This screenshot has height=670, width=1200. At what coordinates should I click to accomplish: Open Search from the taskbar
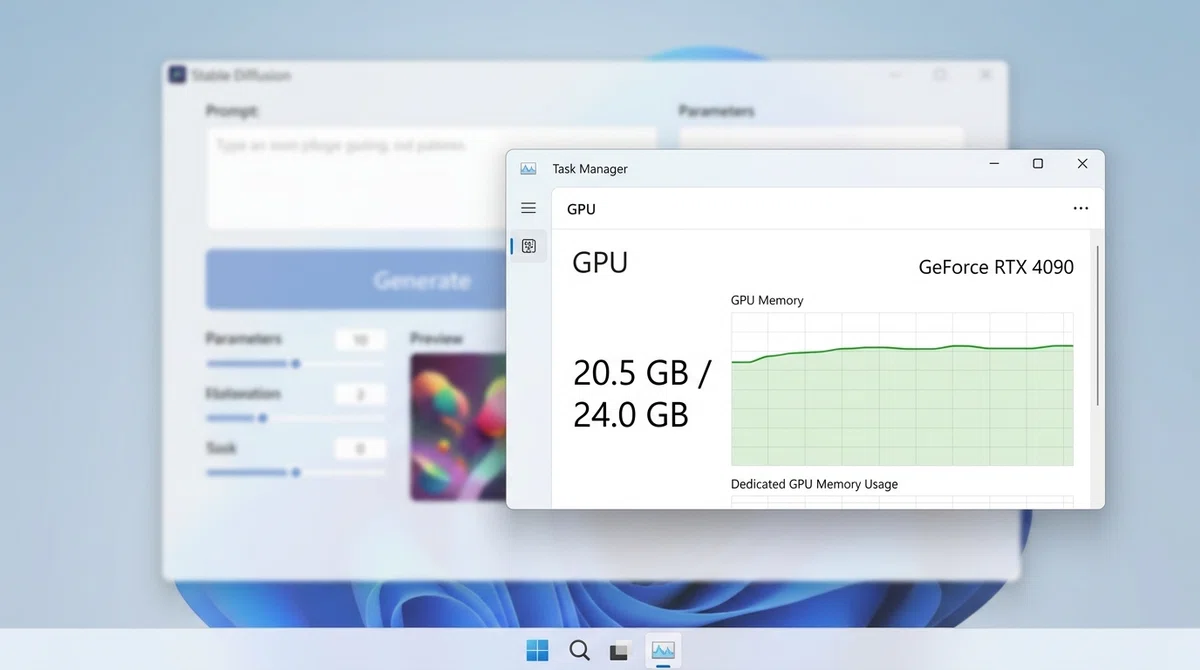[579, 651]
